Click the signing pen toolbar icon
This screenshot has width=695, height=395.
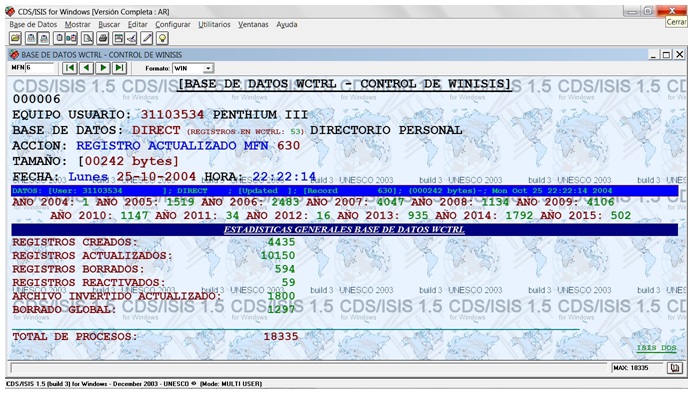[x=131, y=39]
